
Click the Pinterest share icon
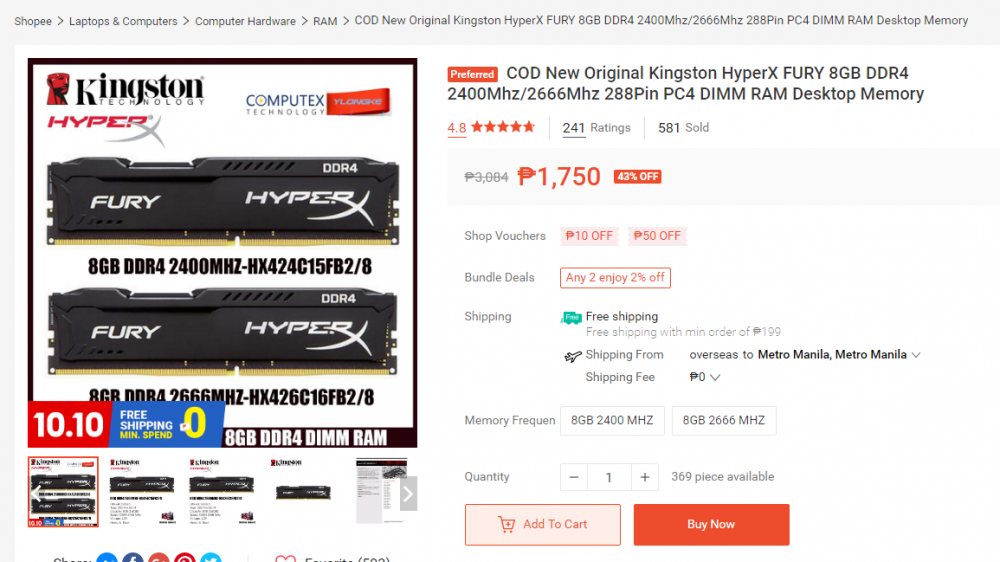185,558
